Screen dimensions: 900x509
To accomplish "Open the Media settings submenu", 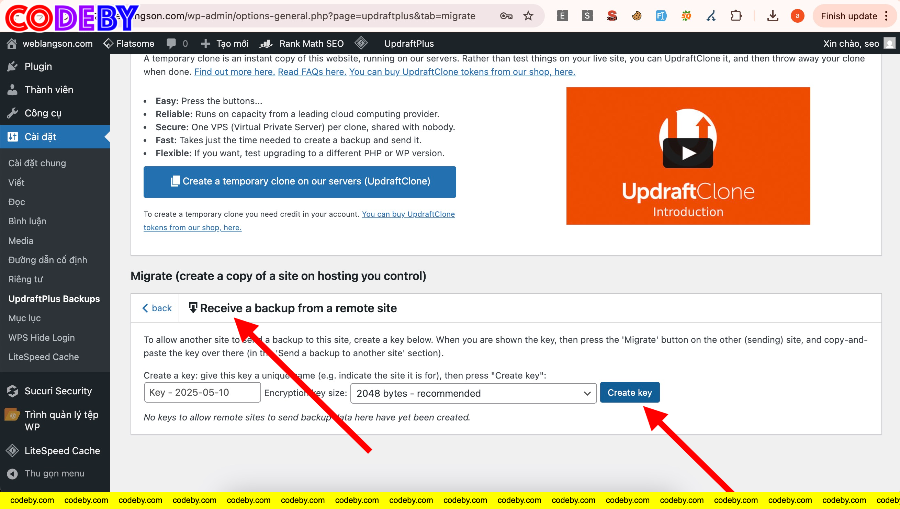I will (x=21, y=241).
